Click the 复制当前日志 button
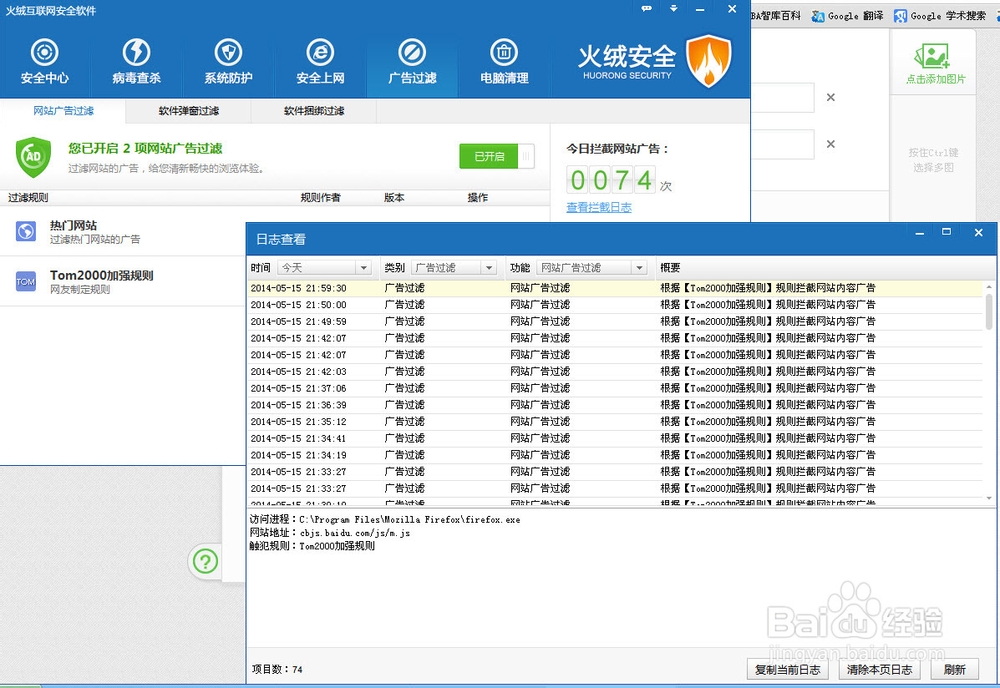The image size is (1000, 688). pos(788,670)
